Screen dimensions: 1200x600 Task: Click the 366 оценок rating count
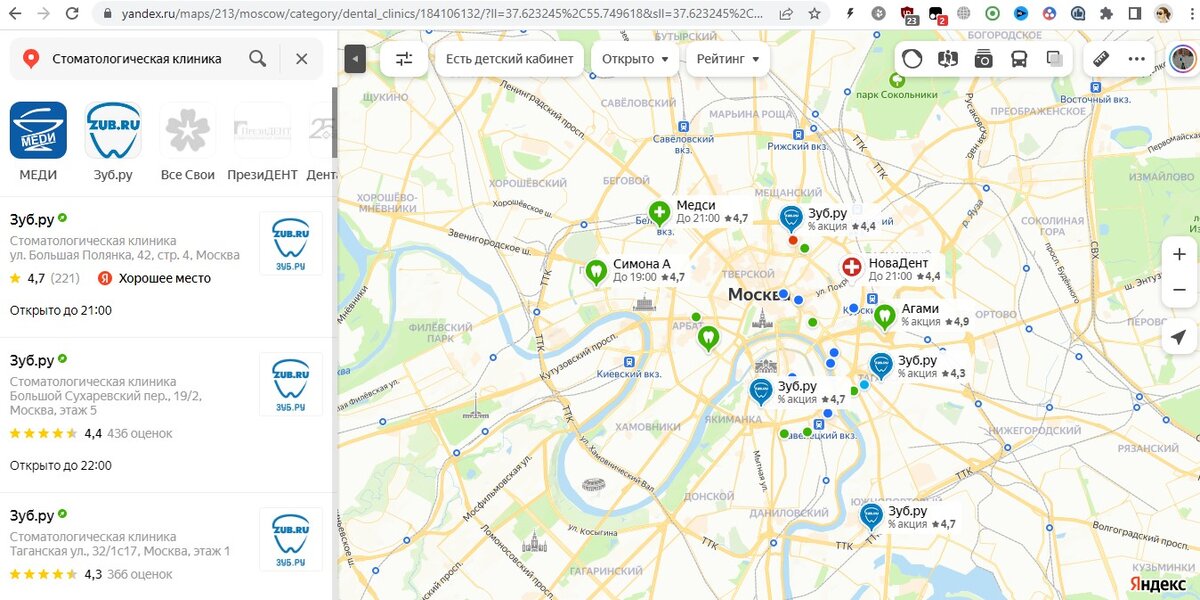point(140,574)
